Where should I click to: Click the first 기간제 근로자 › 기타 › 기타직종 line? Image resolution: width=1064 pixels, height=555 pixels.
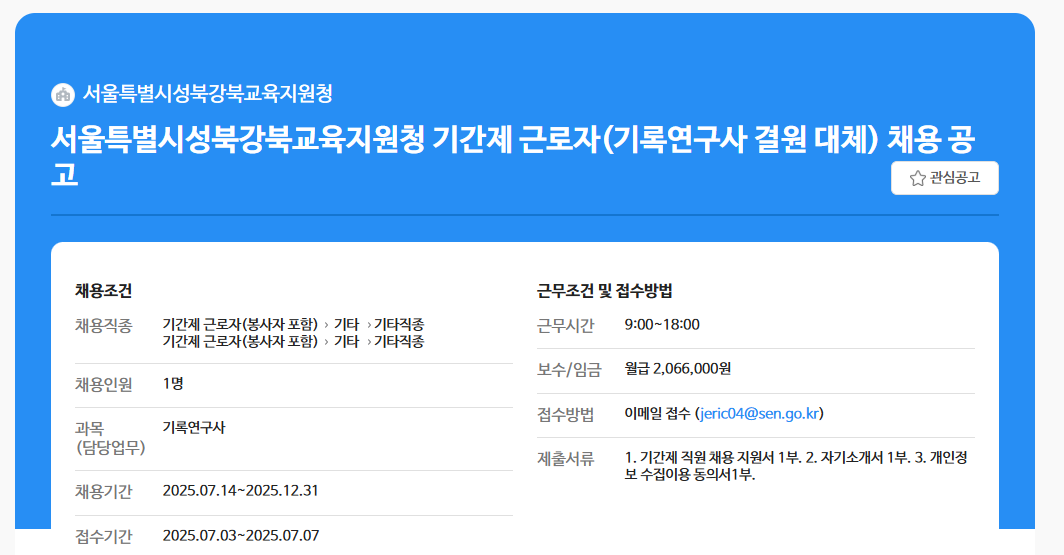(293, 324)
